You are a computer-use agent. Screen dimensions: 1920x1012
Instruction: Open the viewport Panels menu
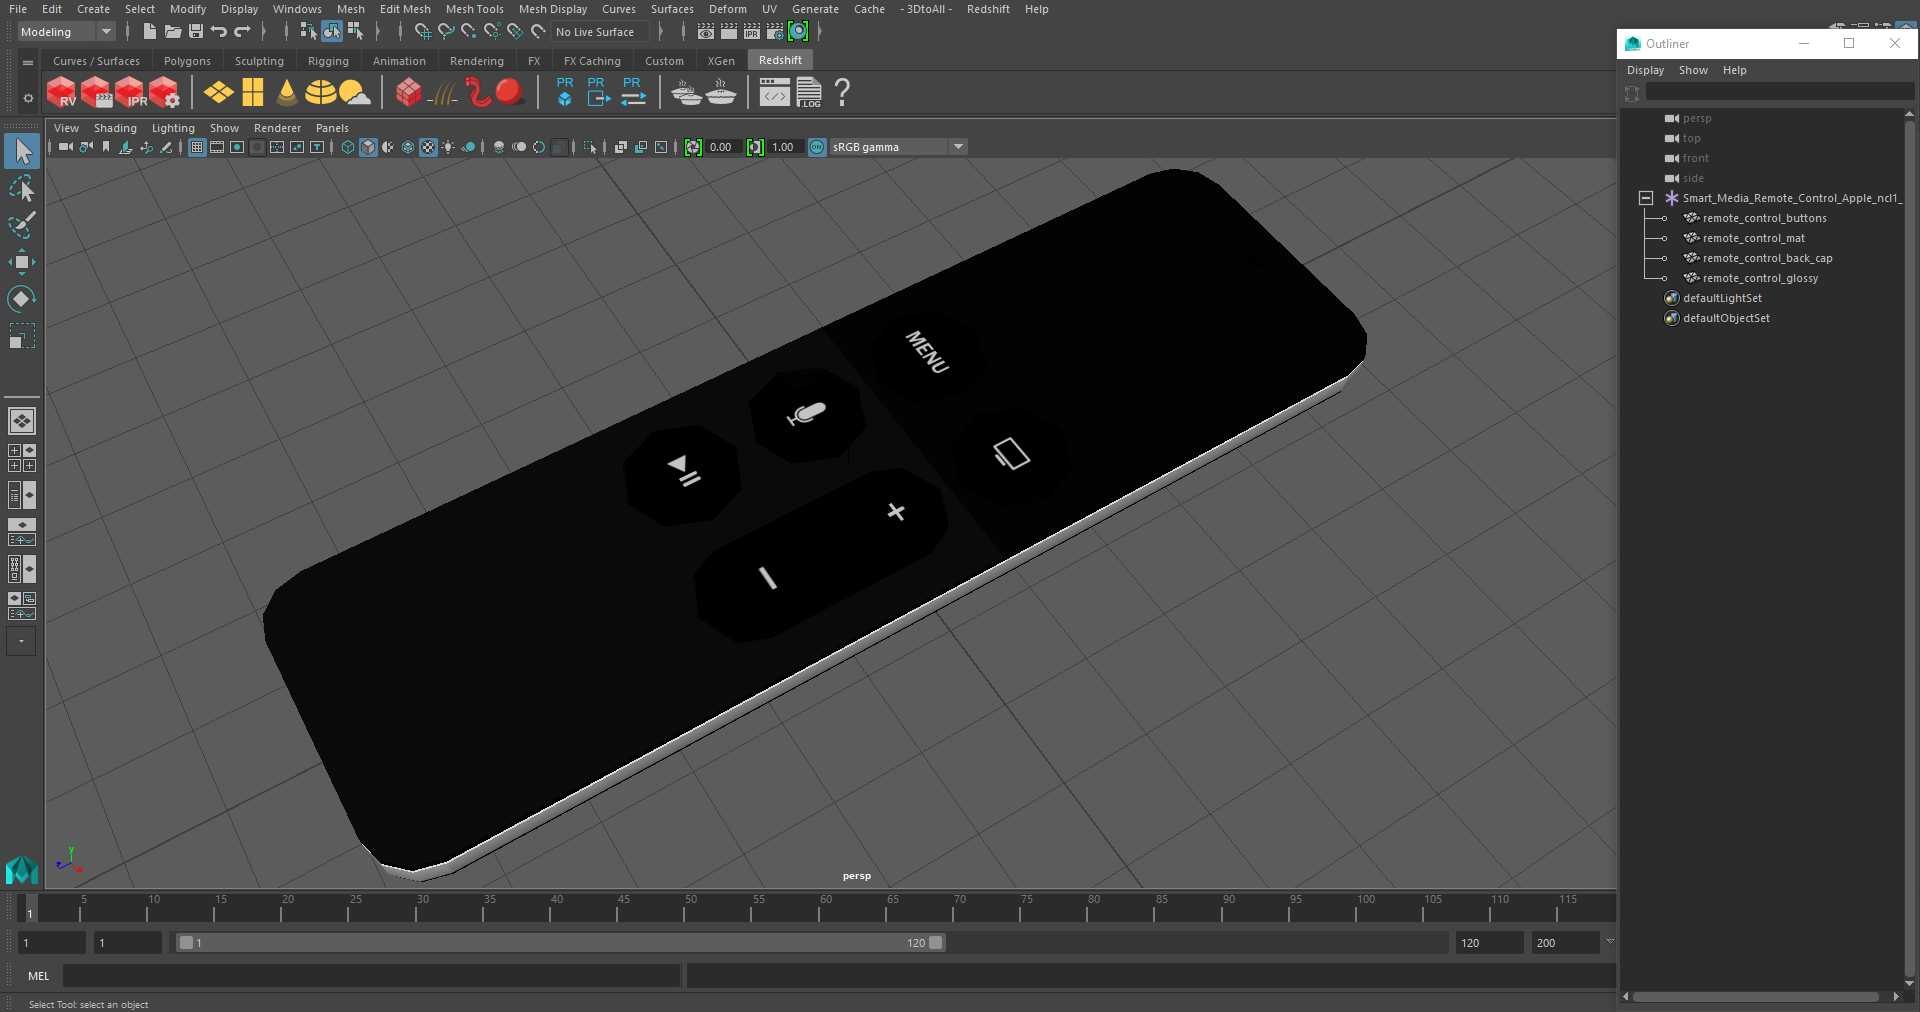coord(332,128)
